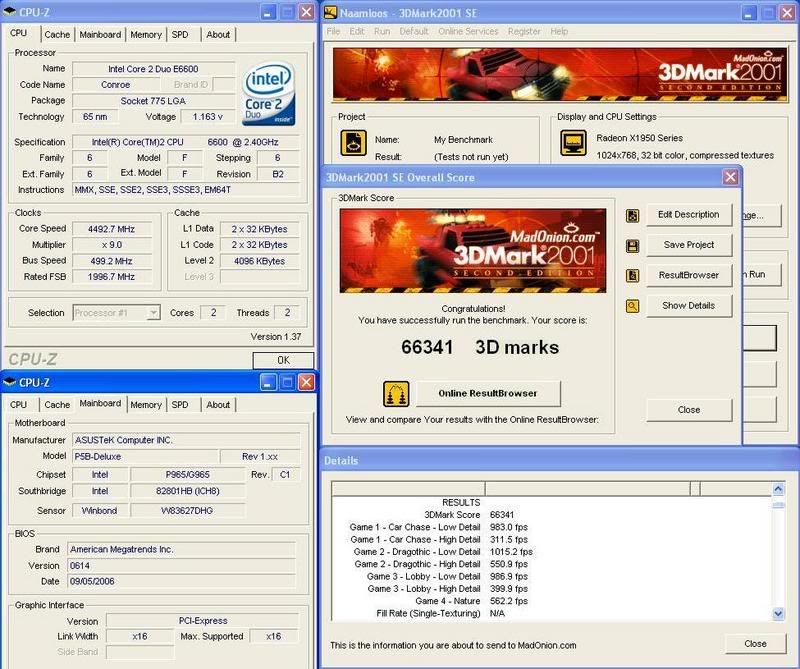Close the lower CPU-Z Mainboard window
Image resolution: width=800 pixels, height=669 pixels.
[306, 382]
